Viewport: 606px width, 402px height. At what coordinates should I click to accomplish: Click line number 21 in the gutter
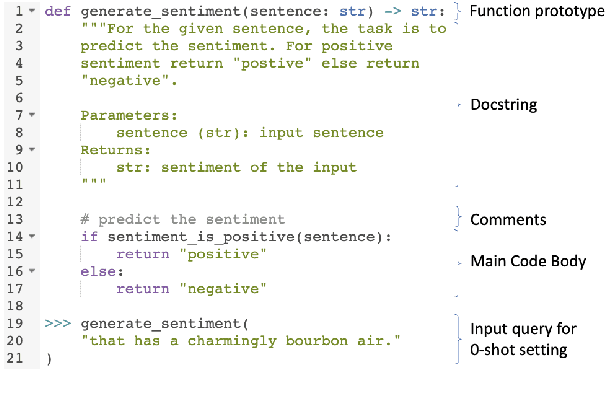(14, 359)
